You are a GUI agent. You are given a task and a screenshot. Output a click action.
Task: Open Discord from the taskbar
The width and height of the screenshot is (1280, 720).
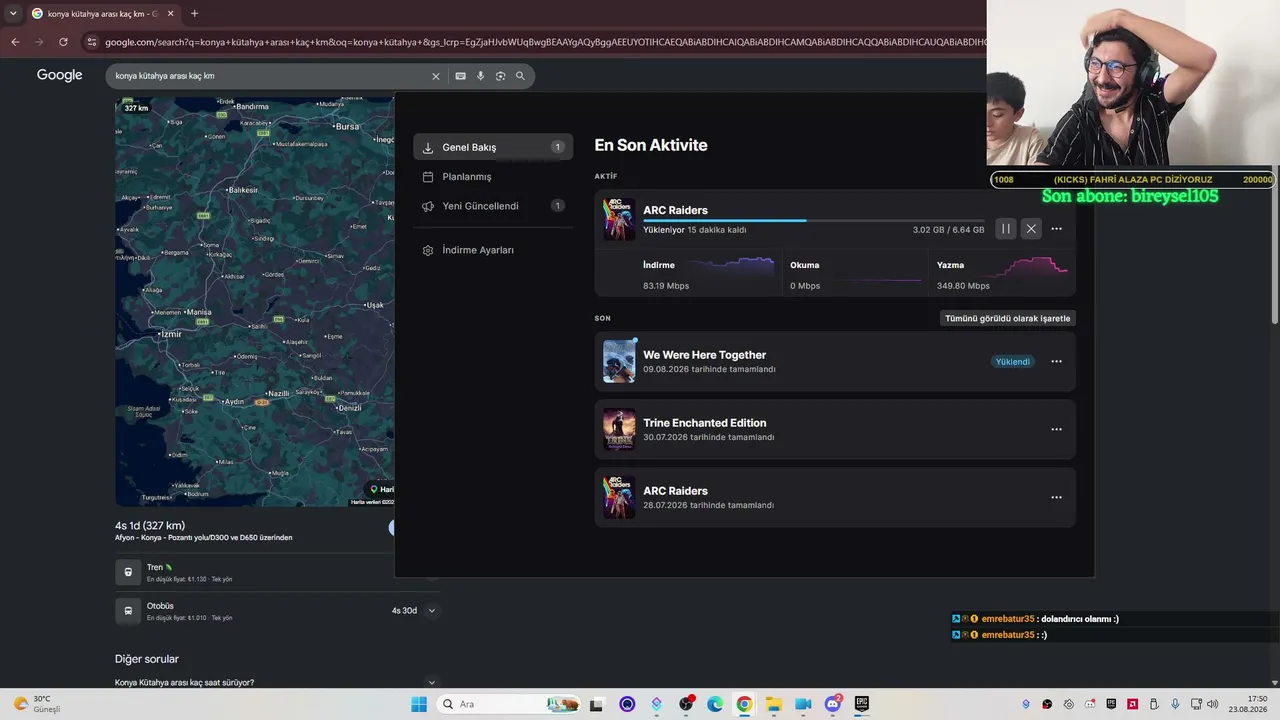[x=833, y=704]
